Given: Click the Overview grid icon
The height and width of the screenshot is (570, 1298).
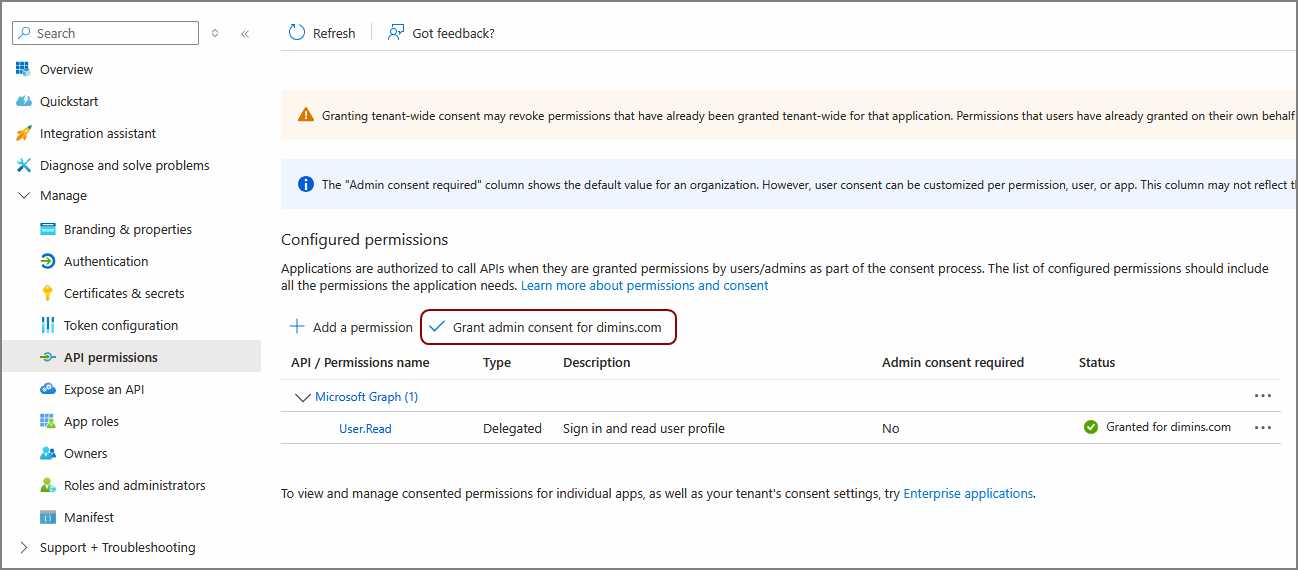Looking at the screenshot, I should [23, 69].
